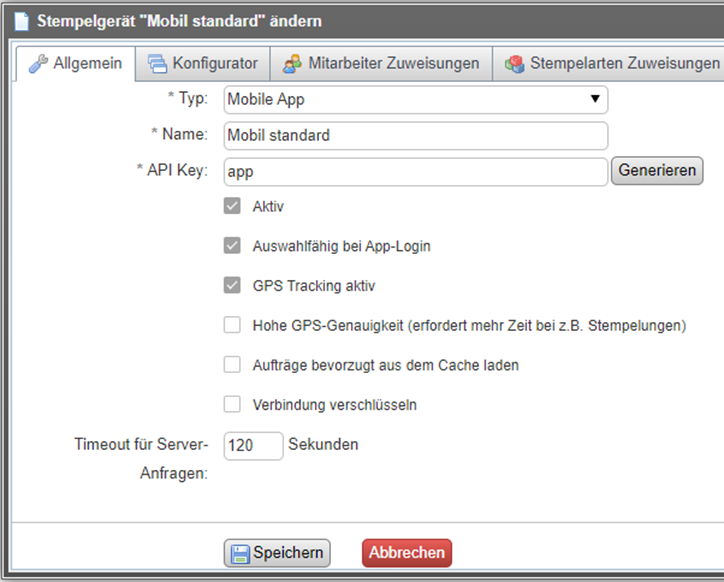The height and width of the screenshot is (582, 724).
Task: Click the red Abbrechen button
Action: [407, 553]
